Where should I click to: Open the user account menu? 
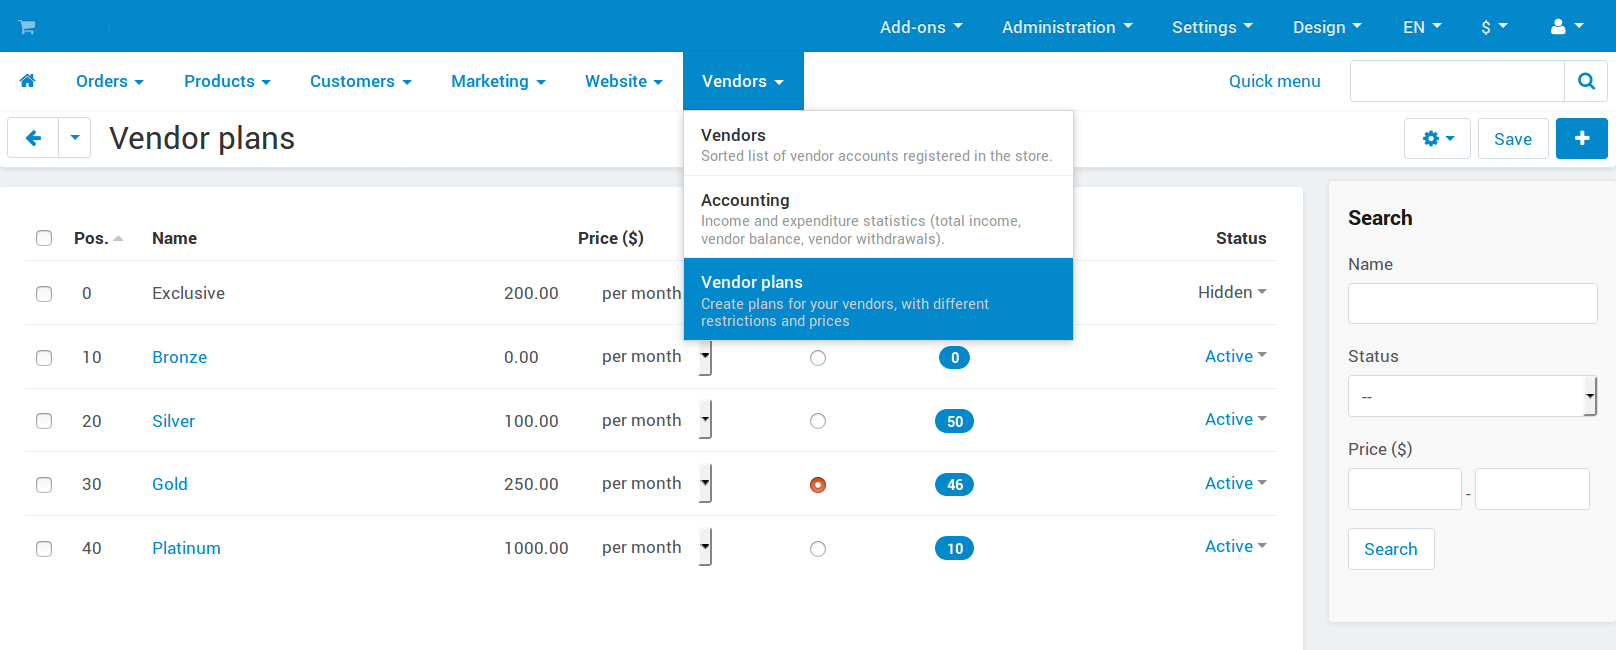coord(1567,27)
